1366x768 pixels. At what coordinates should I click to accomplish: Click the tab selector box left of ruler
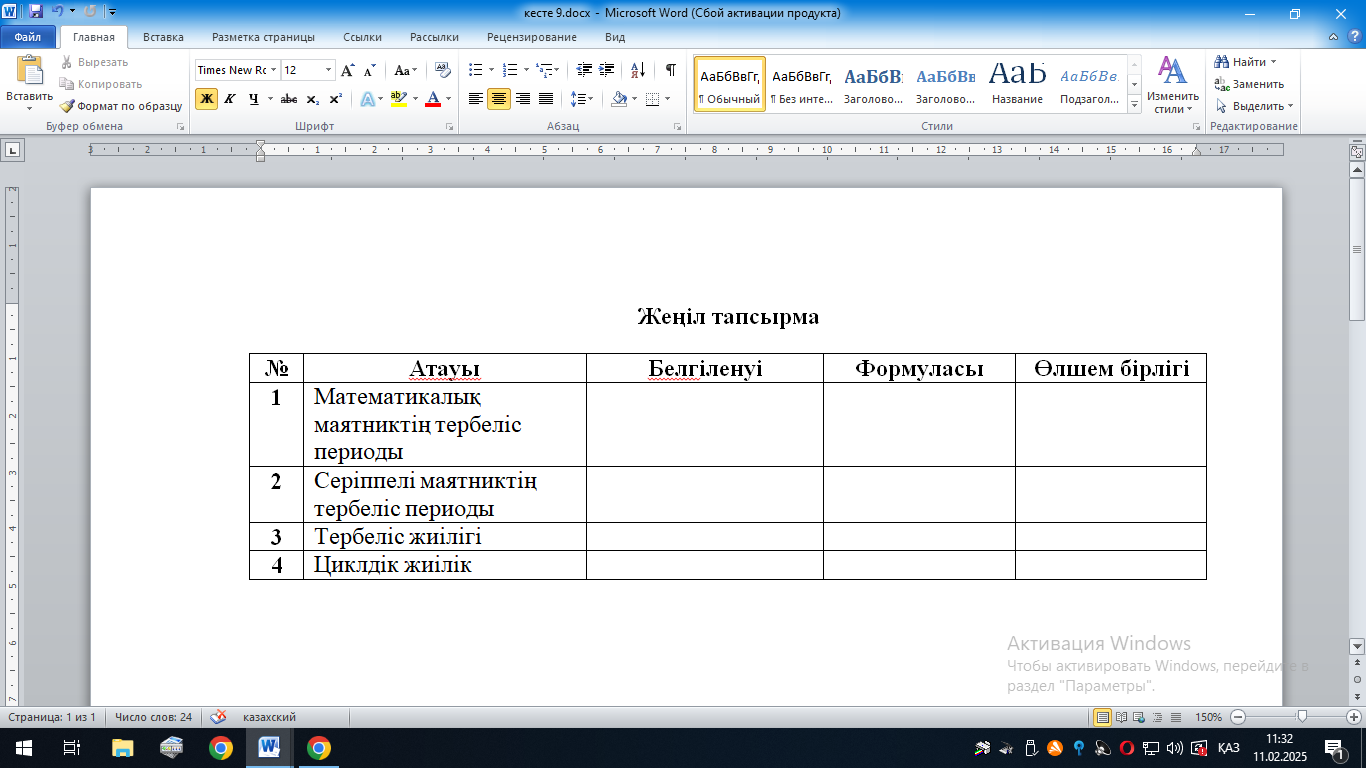click(x=13, y=150)
